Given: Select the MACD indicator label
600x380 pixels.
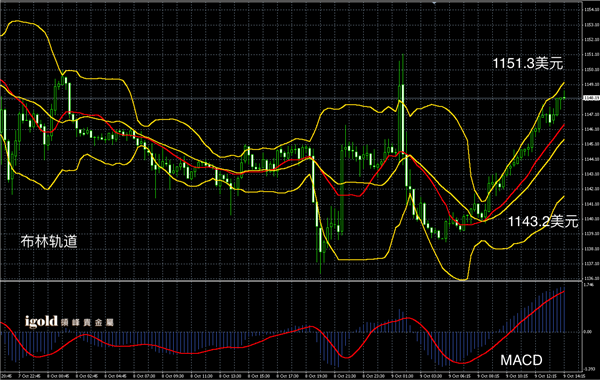Looking at the screenshot, I should (x=521, y=360).
